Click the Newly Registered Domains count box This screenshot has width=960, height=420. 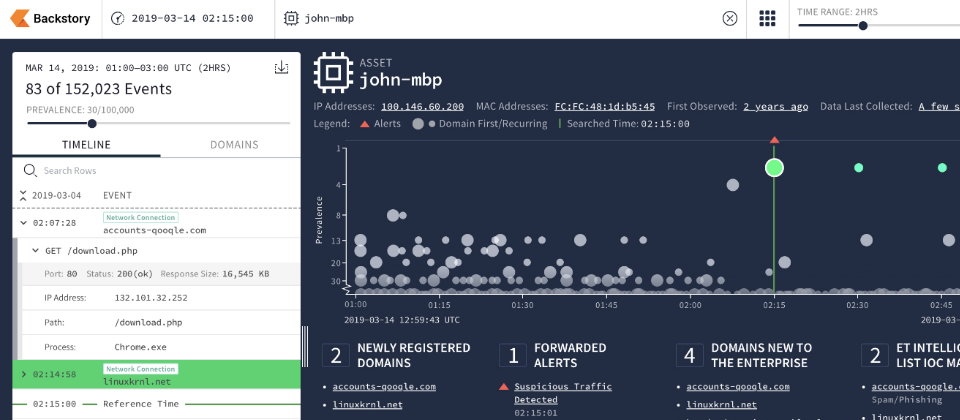[x=336, y=355]
